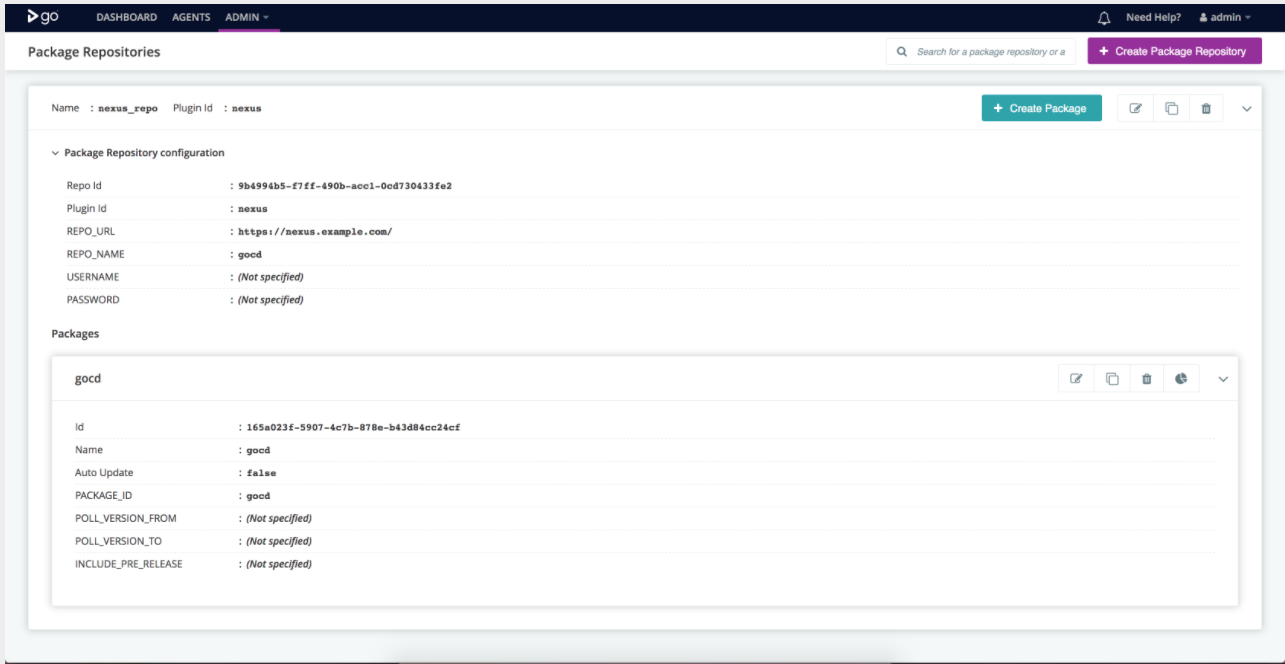Show usages of the gocd package

1181,379
